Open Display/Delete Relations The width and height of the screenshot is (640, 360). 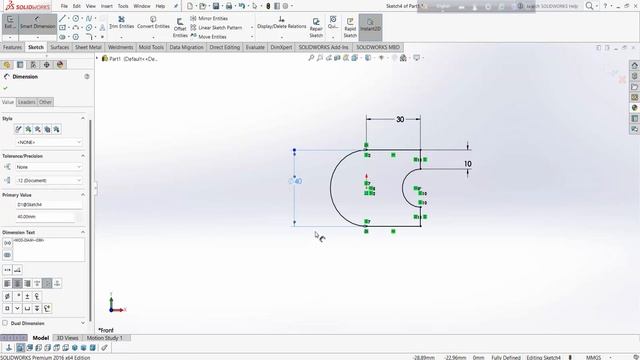[x=282, y=22]
